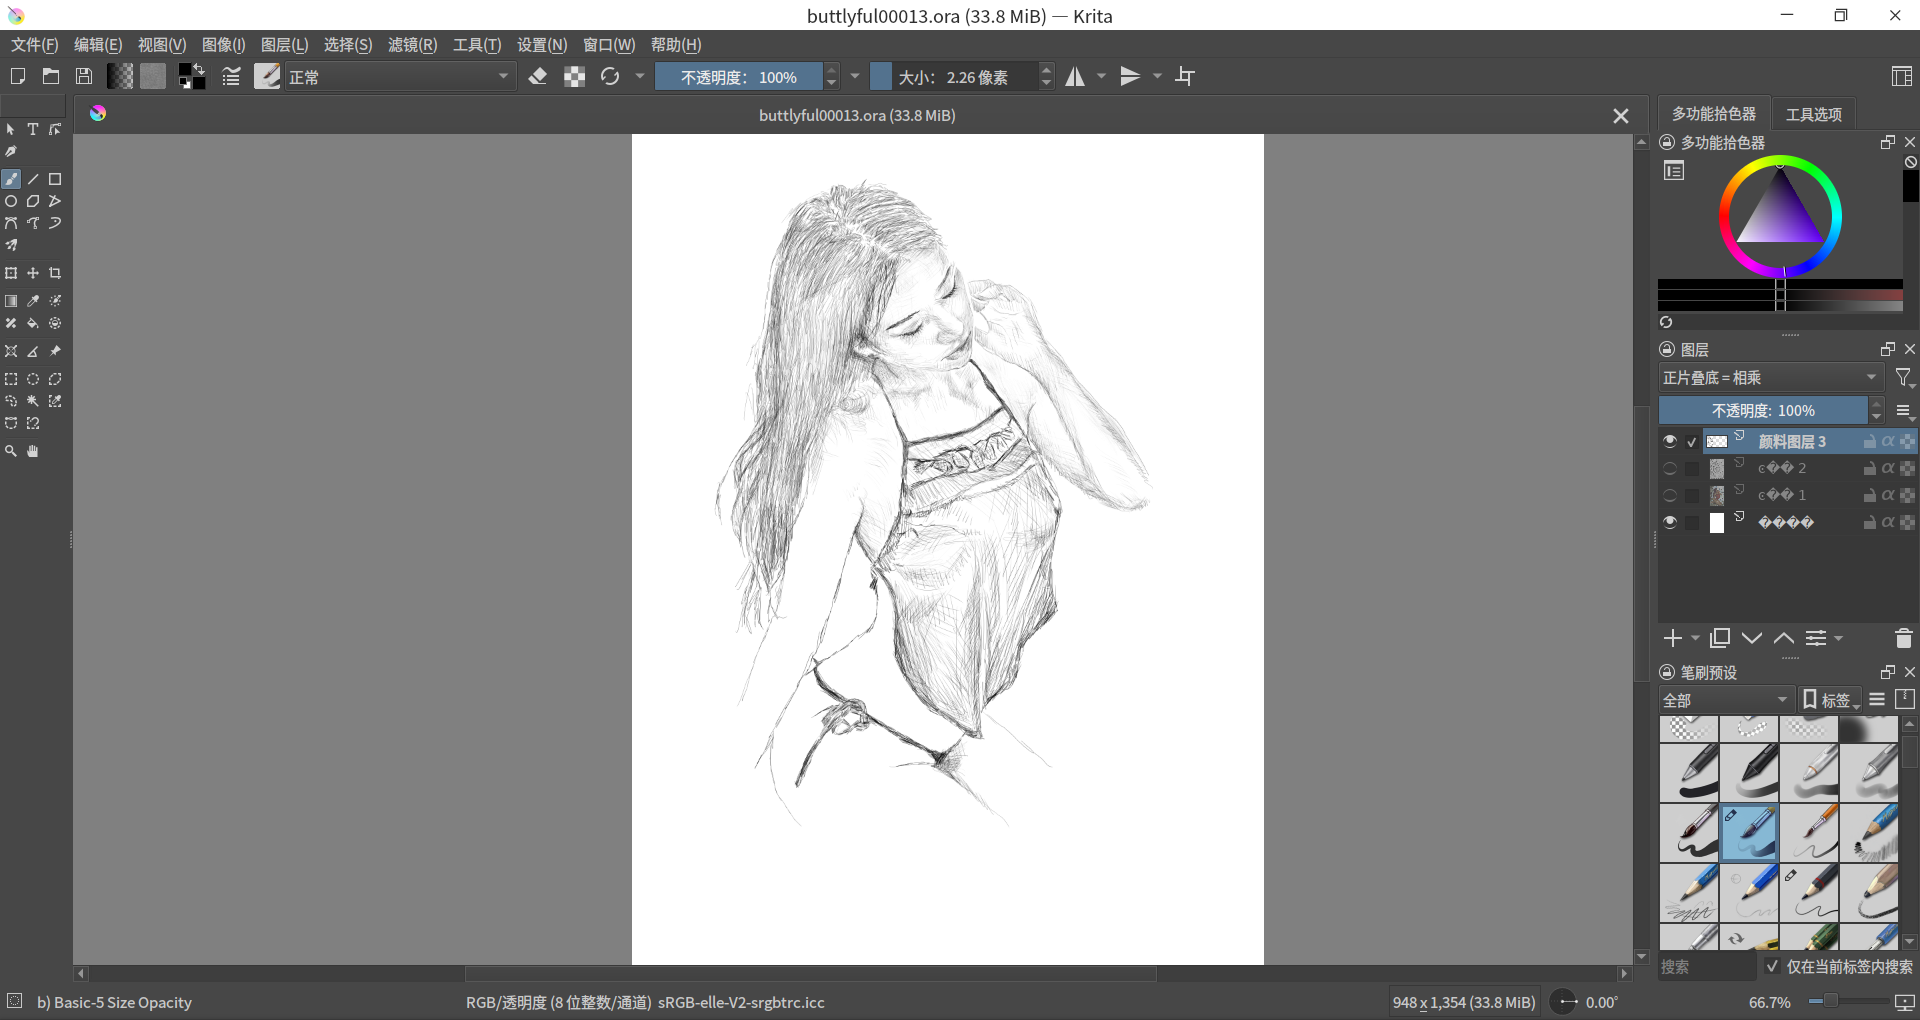Switch to the 工具选项 tab

tap(1812, 113)
